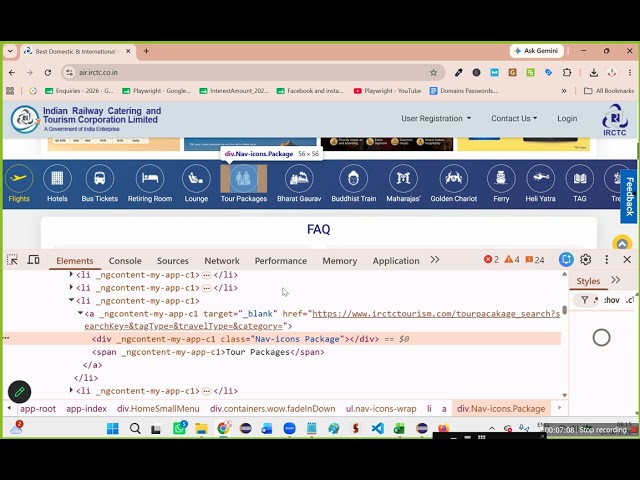640x480 pixels.
Task: Click the filter icon in Styles pane
Action: pos(584,300)
